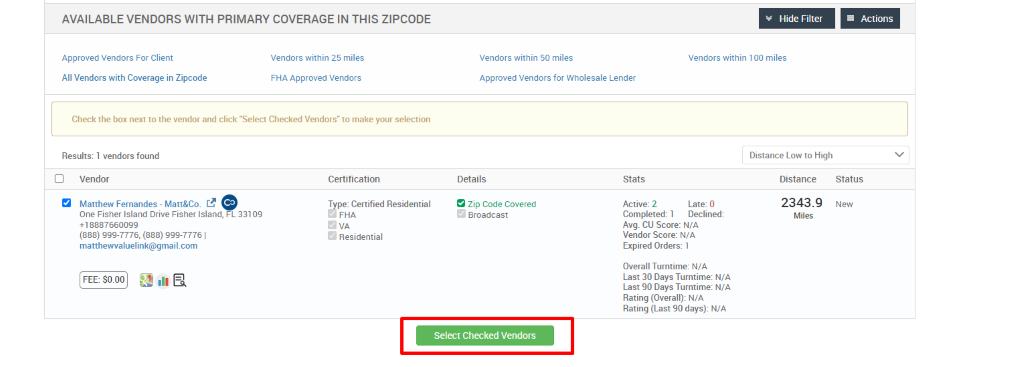The height and width of the screenshot is (367, 1024).
Task: Filter by Vendors within 100 miles
Action: point(737,58)
